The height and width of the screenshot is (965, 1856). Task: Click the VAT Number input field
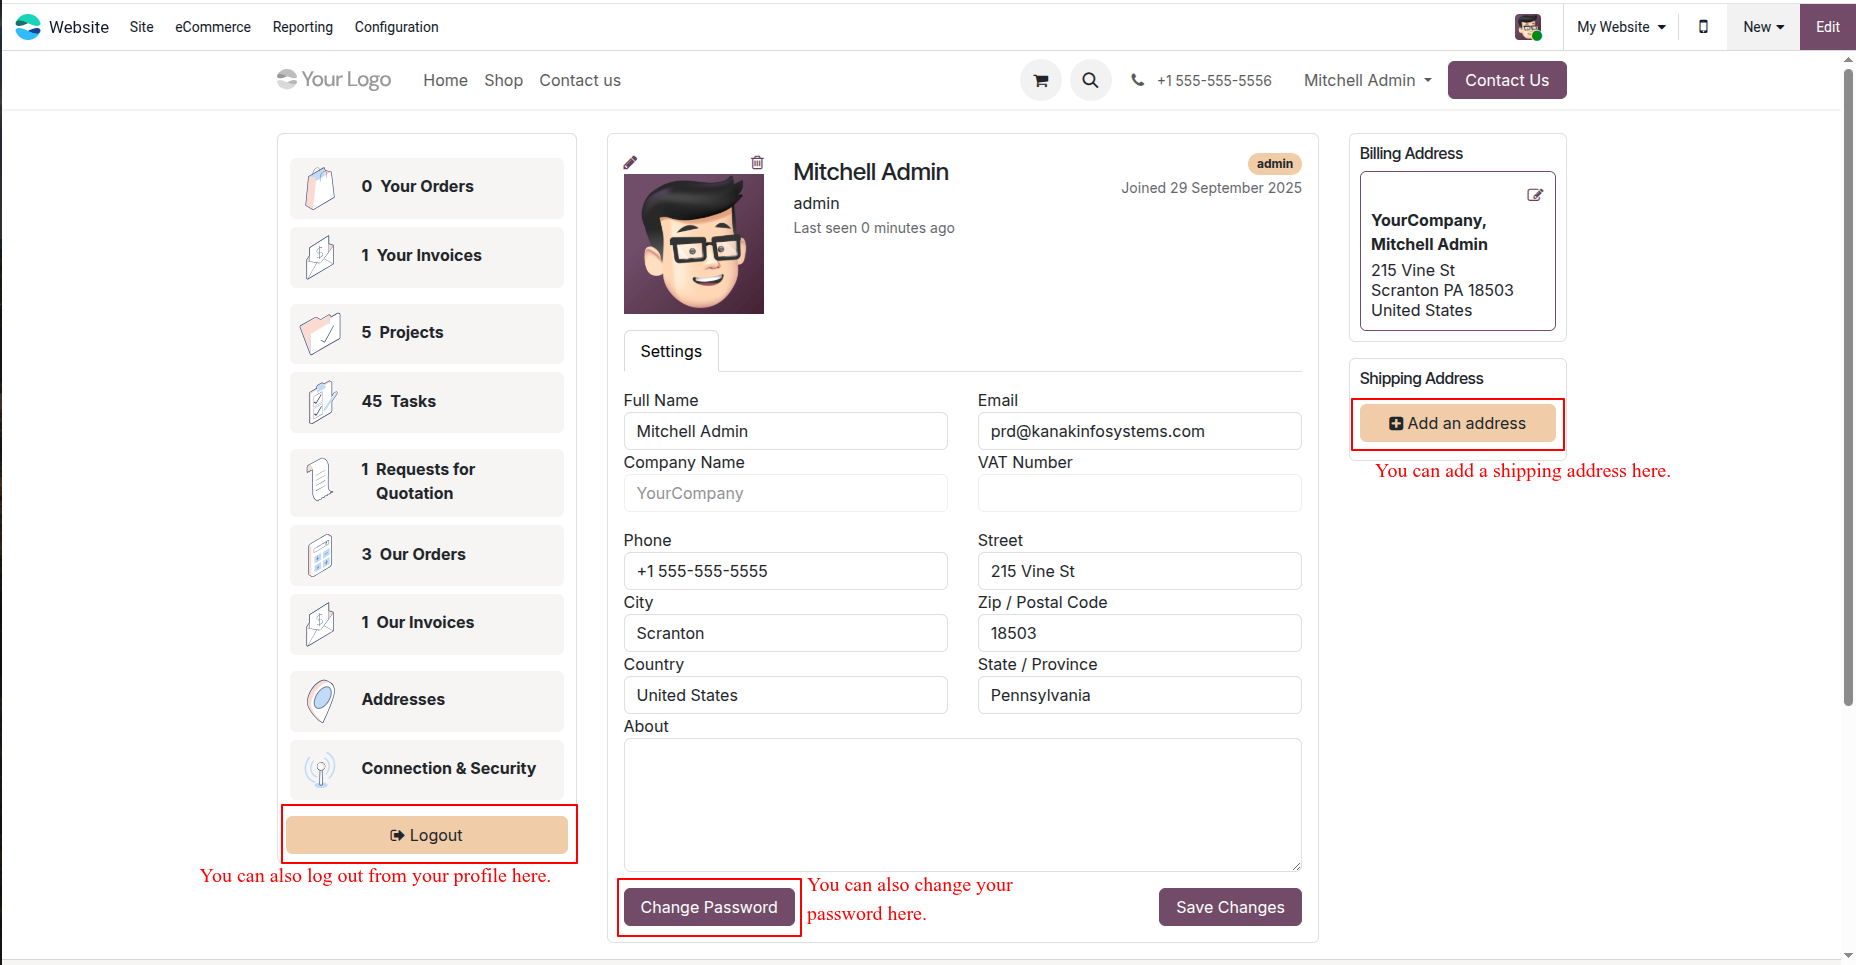(1140, 493)
